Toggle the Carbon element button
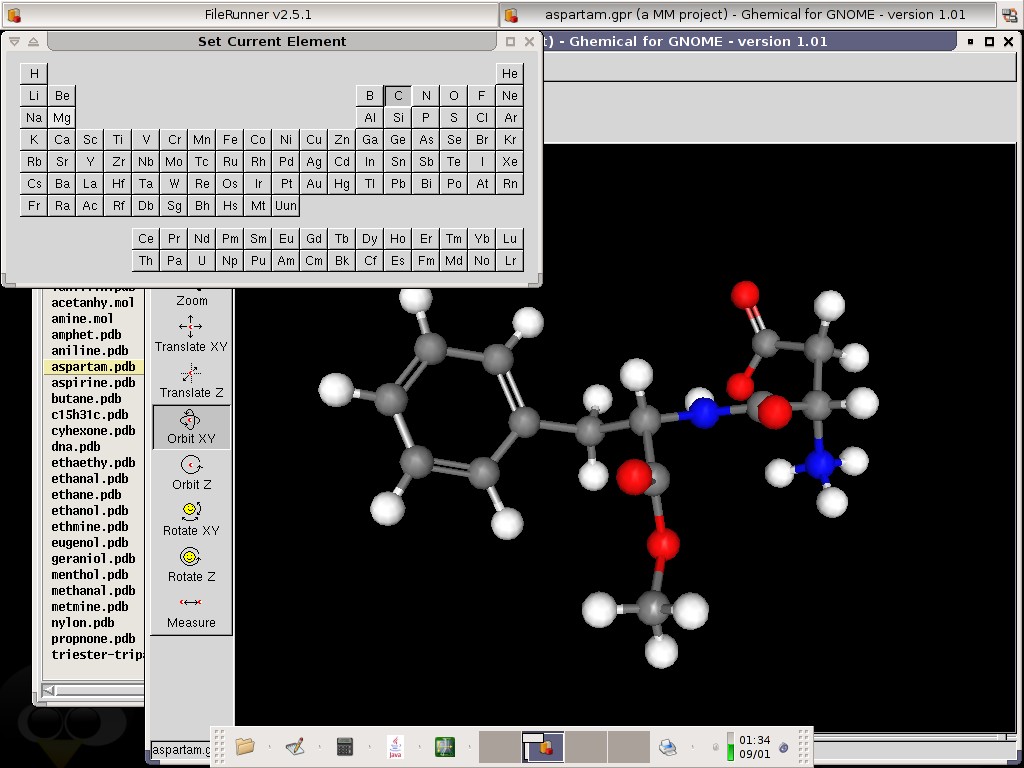 point(398,96)
